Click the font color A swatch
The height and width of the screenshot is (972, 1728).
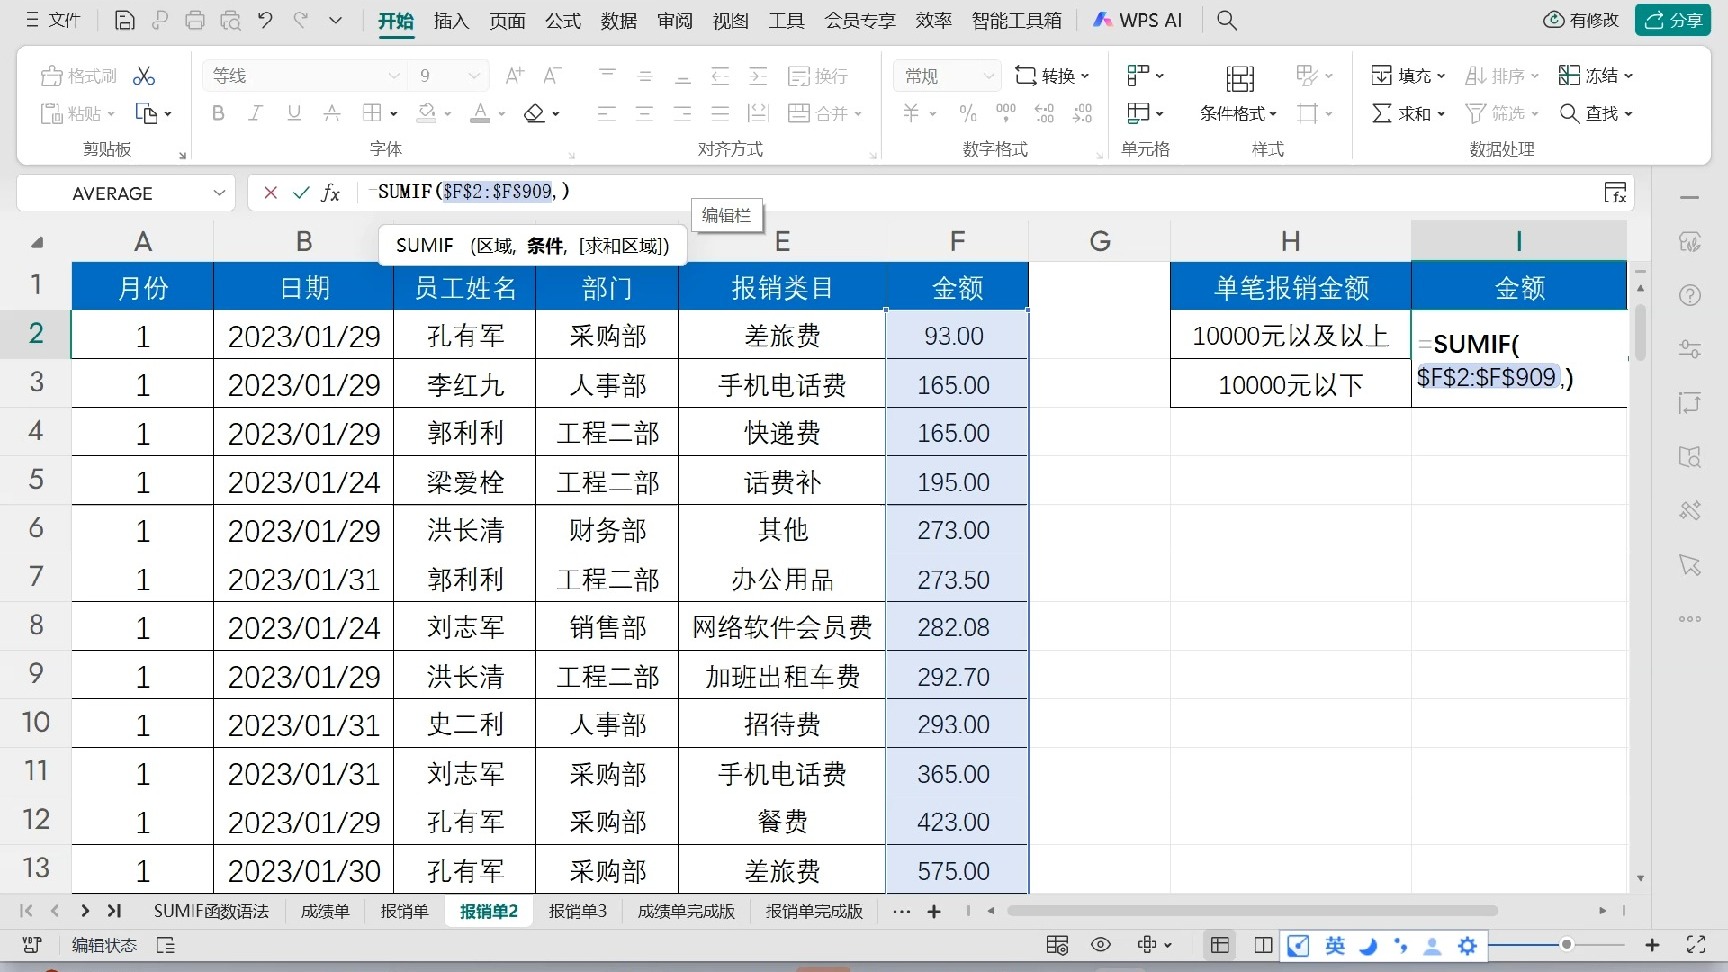point(481,113)
